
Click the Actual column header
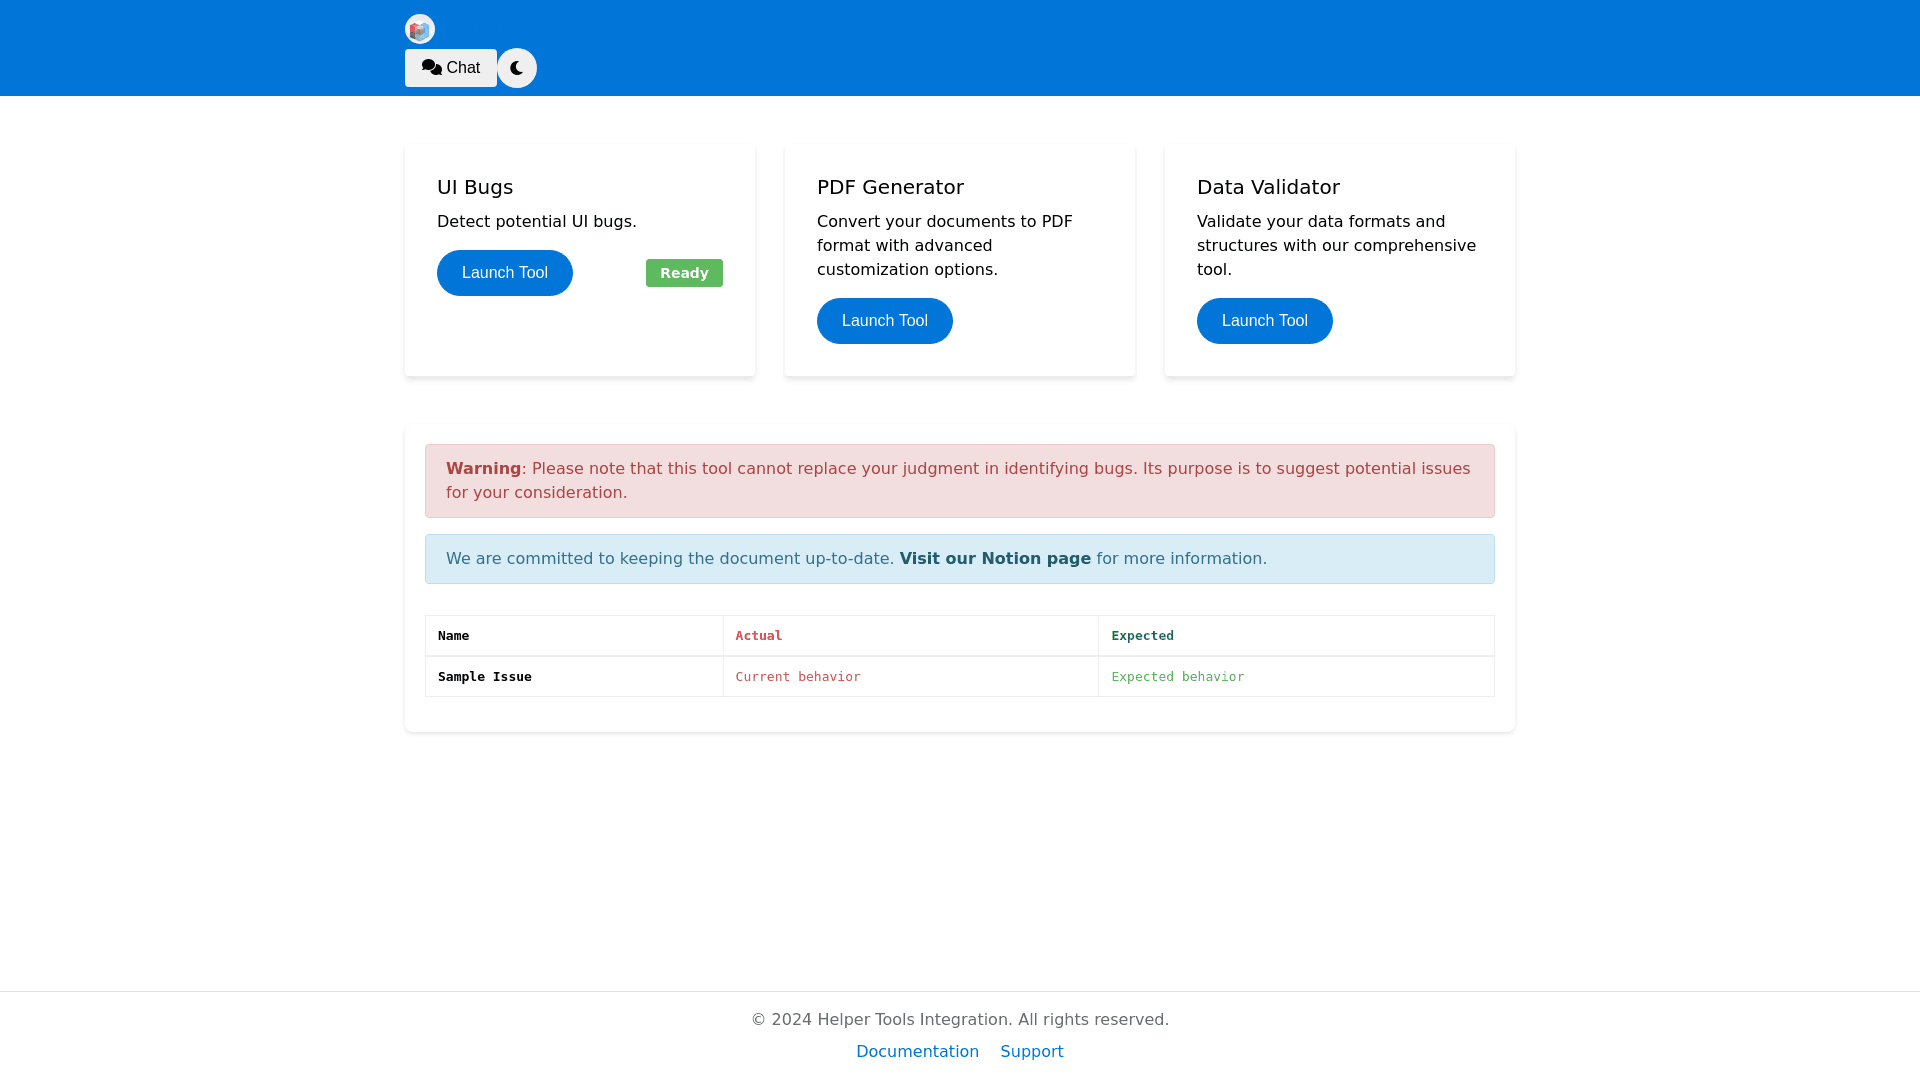758,636
